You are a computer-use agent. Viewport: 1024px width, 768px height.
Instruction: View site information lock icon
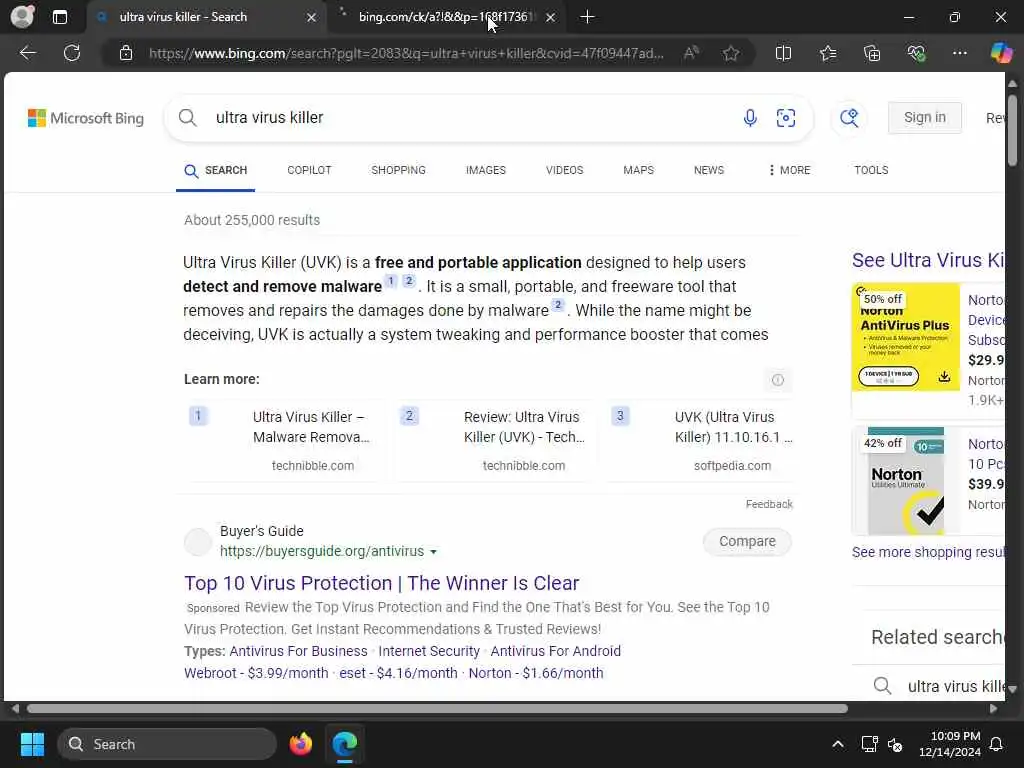pyautogui.click(x=126, y=54)
